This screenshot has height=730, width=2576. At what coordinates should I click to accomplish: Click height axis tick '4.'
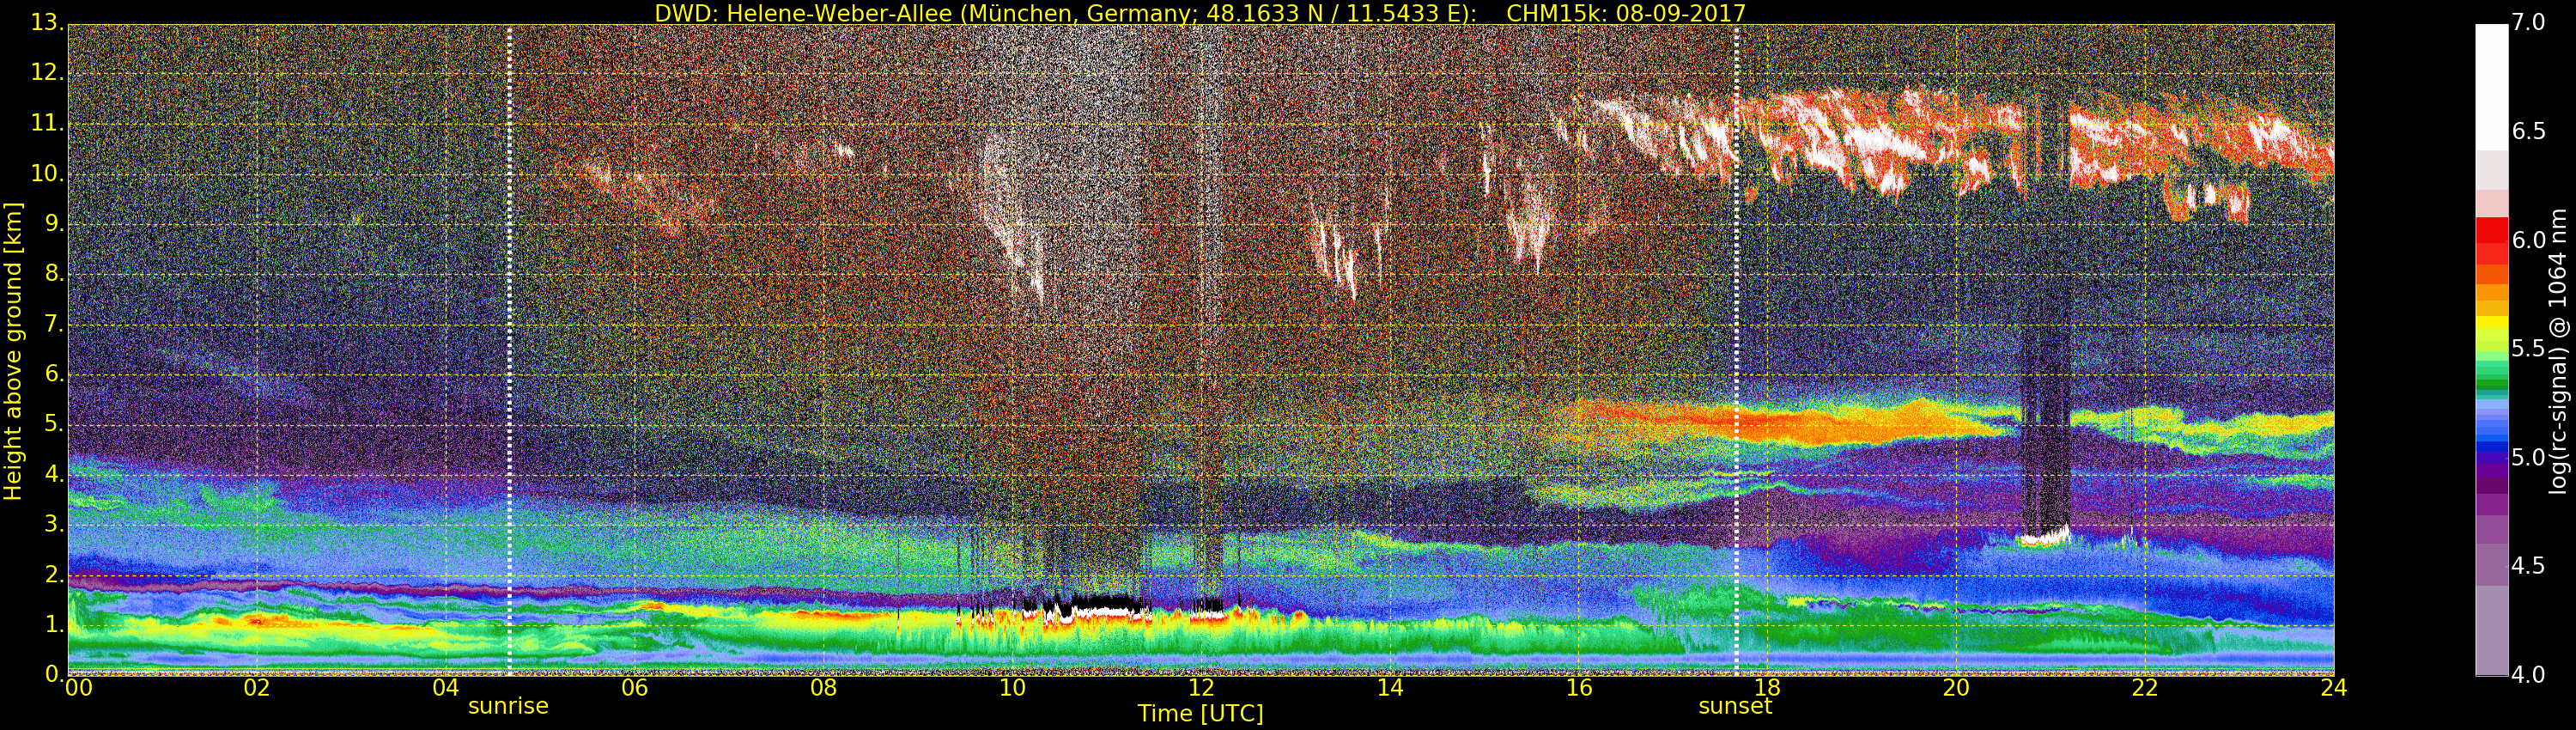pos(53,474)
